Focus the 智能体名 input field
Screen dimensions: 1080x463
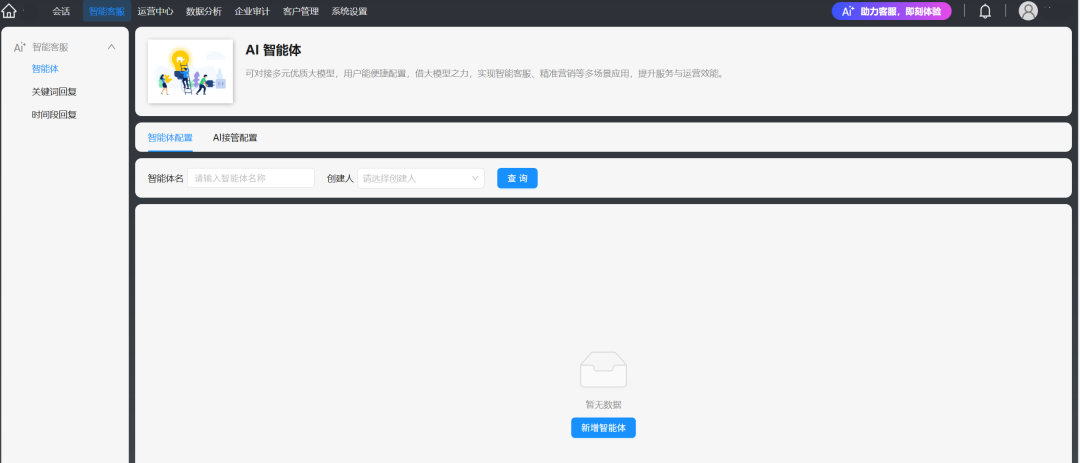(x=251, y=178)
